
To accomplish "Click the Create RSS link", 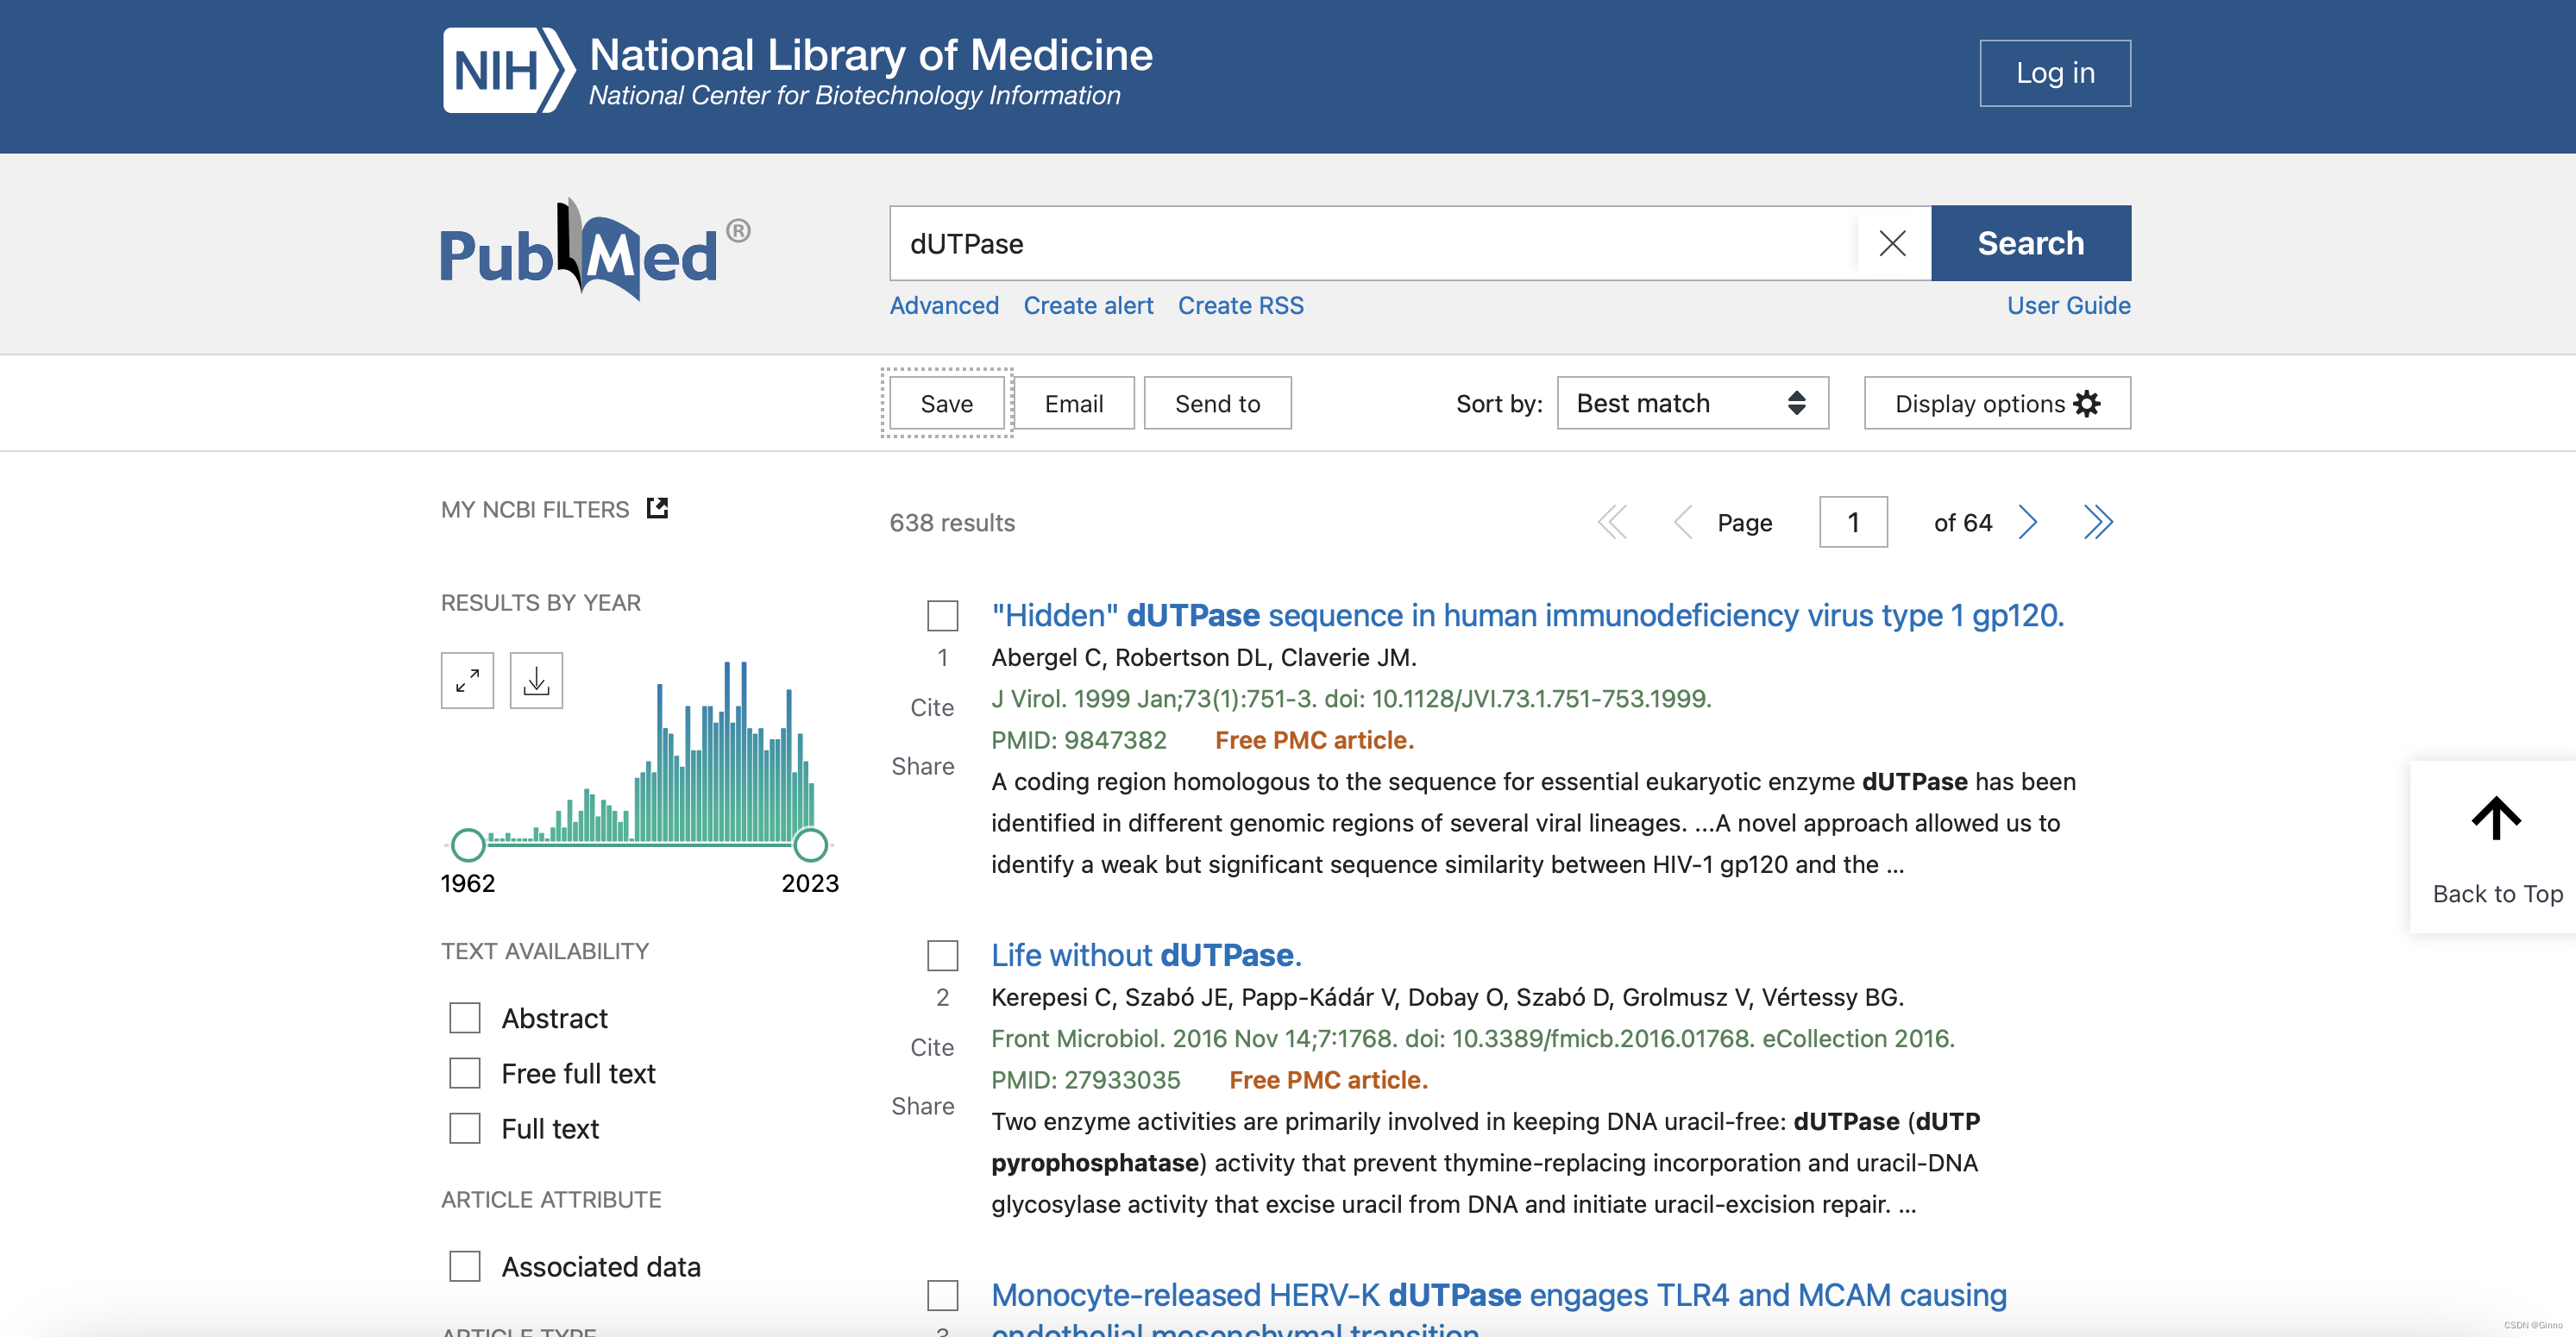I will coord(1240,305).
